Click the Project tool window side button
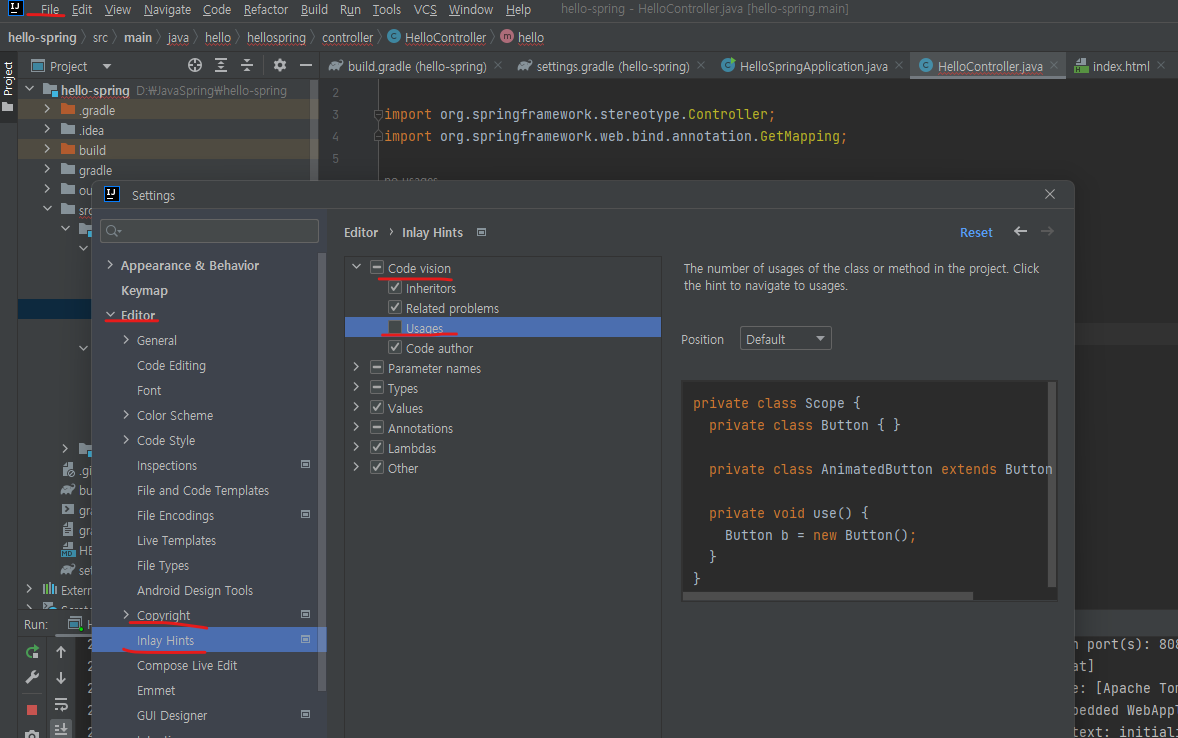 pos(8,87)
